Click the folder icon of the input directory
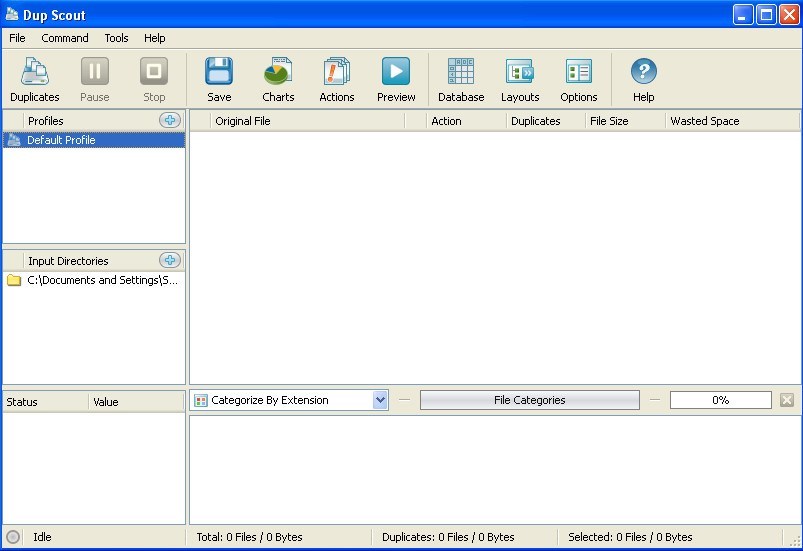 (14, 280)
